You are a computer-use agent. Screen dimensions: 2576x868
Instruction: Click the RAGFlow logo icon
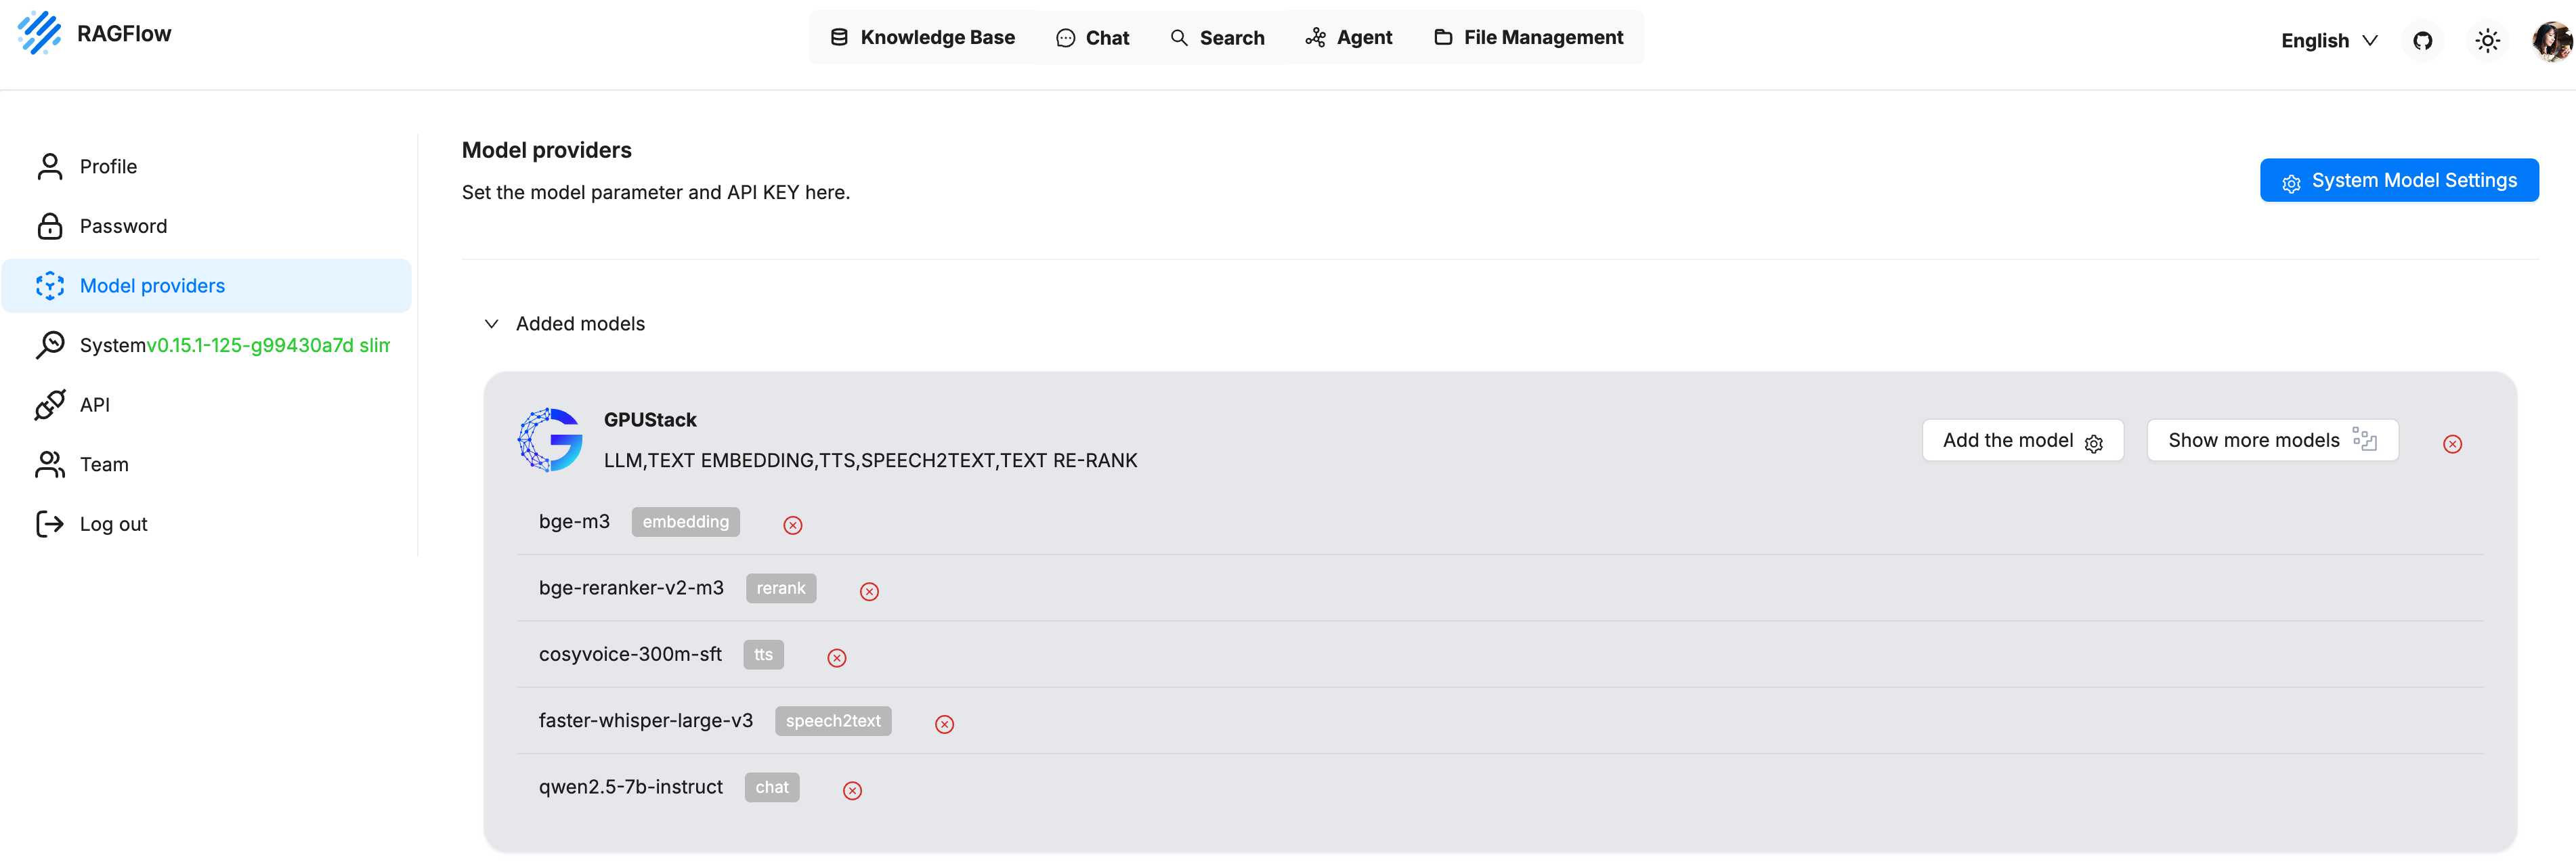[39, 33]
